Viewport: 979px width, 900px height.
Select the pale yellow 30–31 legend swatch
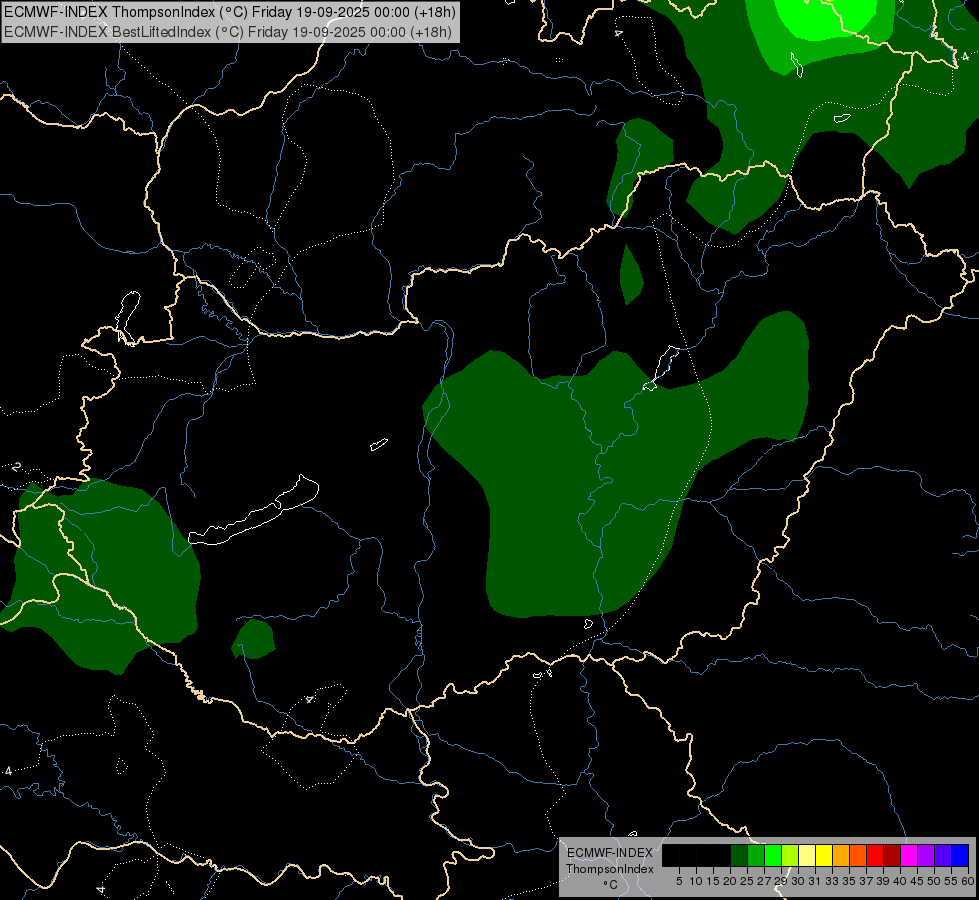click(x=807, y=855)
